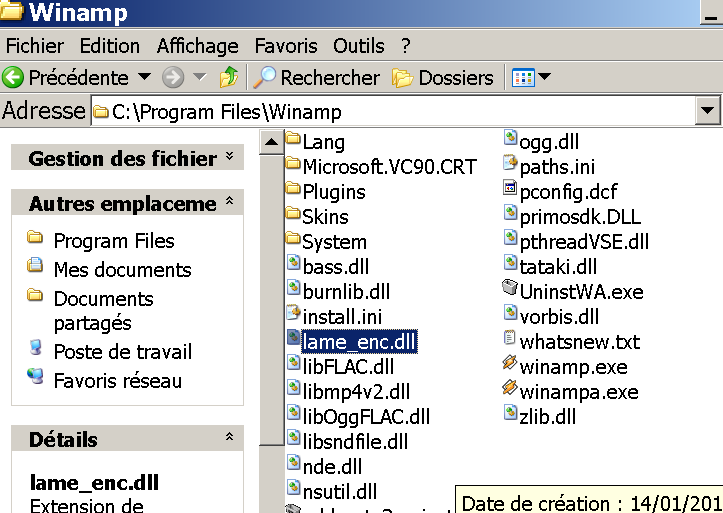
Task: Select the Skins folder
Action: click(x=317, y=216)
